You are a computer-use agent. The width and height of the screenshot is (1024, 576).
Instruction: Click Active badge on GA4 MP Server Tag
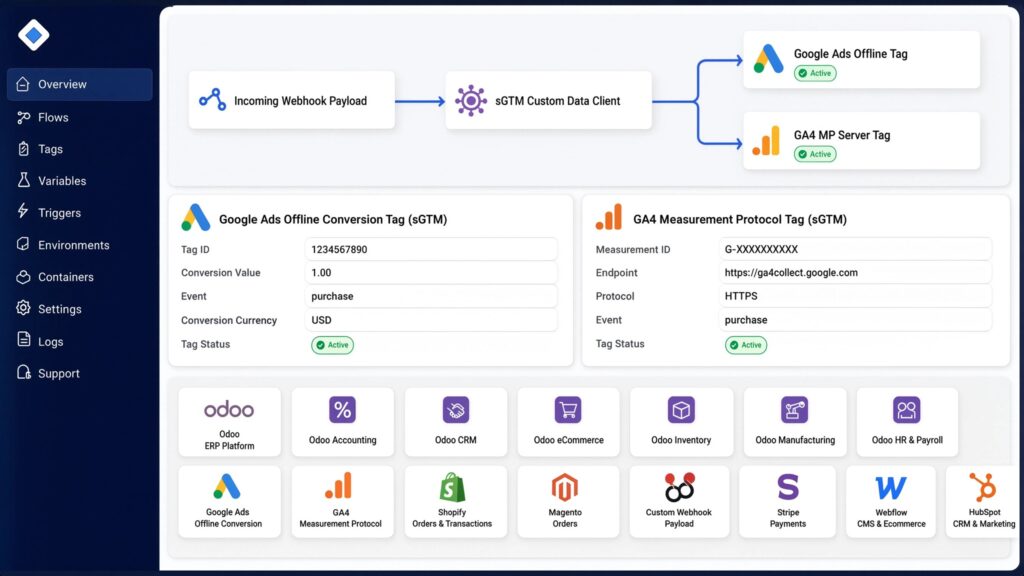click(815, 154)
